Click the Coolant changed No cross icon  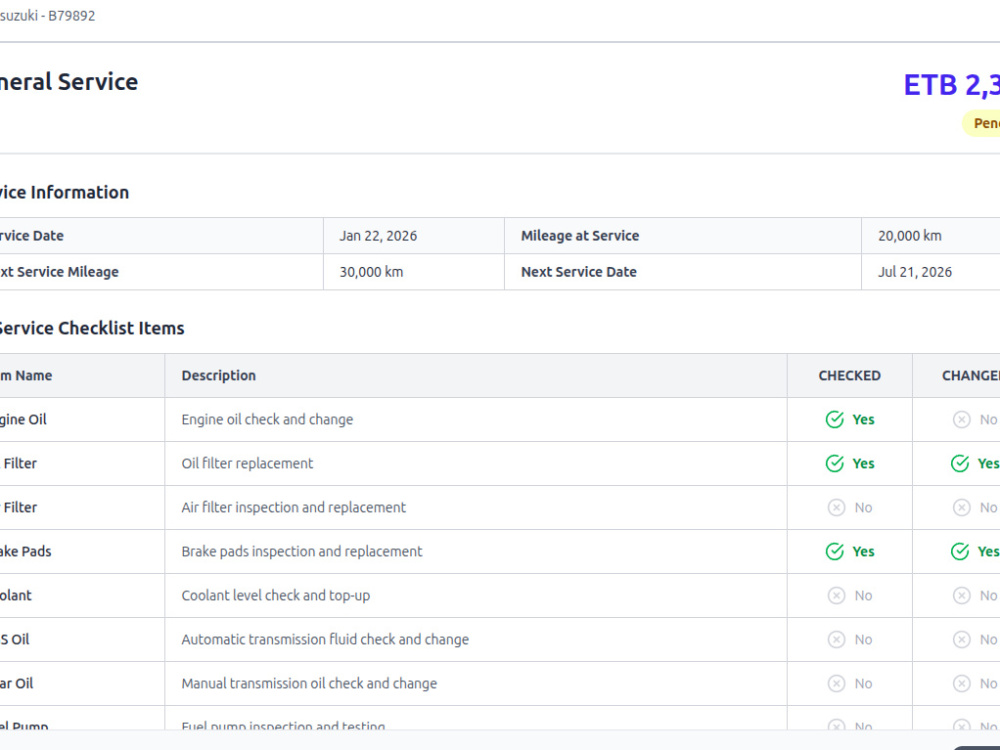(x=962, y=596)
